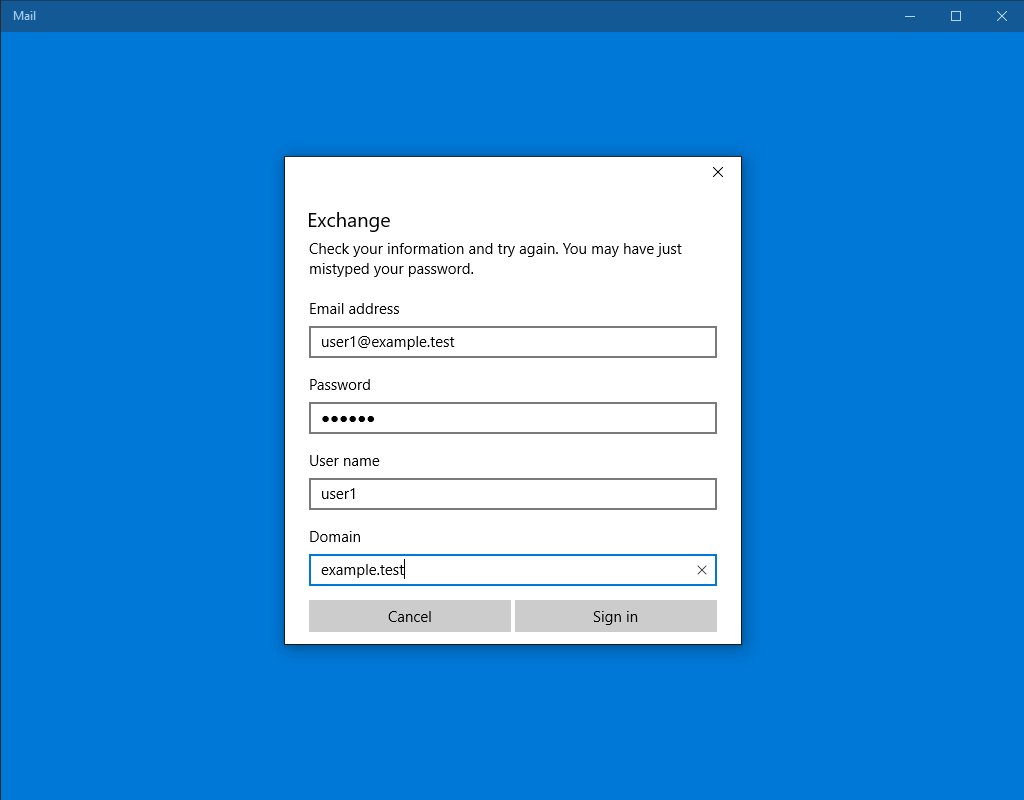1024x800 pixels.
Task: Clear the Domain field using its X icon
Action: tap(701, 570)
